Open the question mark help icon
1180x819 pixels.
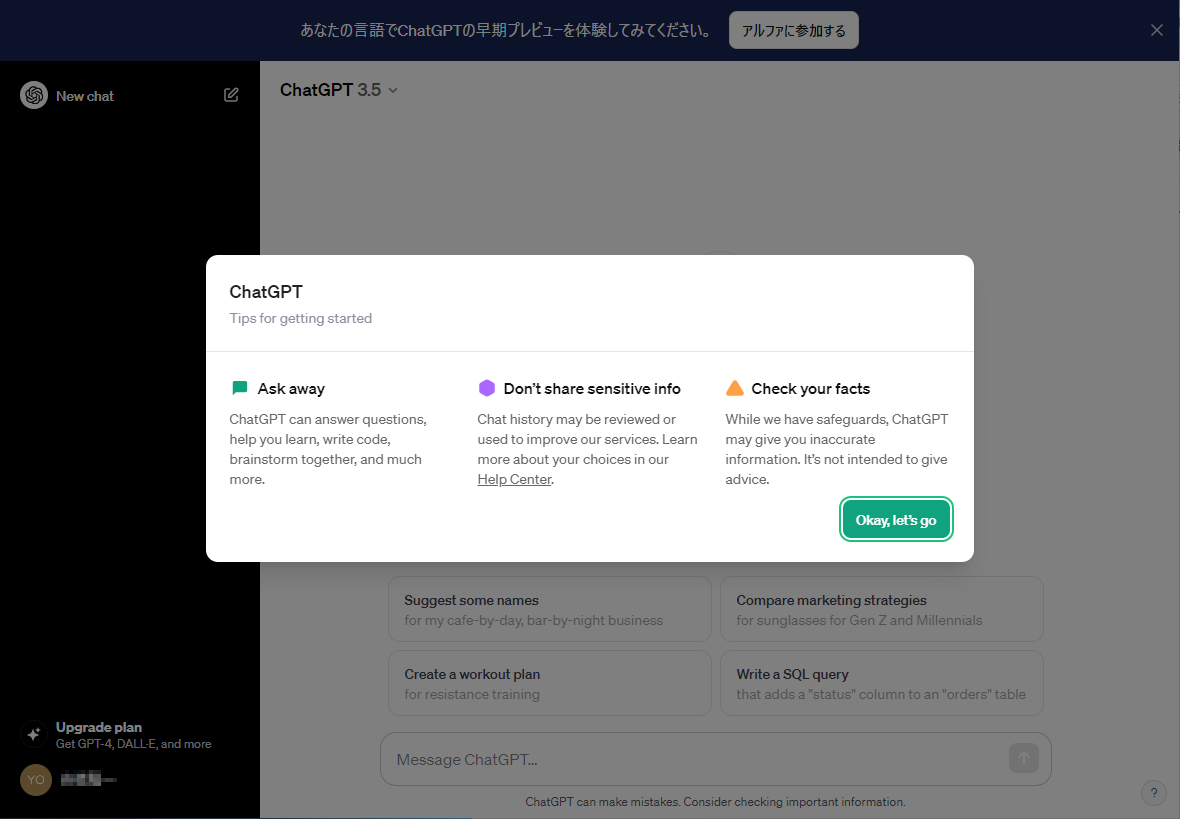[1152, 792]
